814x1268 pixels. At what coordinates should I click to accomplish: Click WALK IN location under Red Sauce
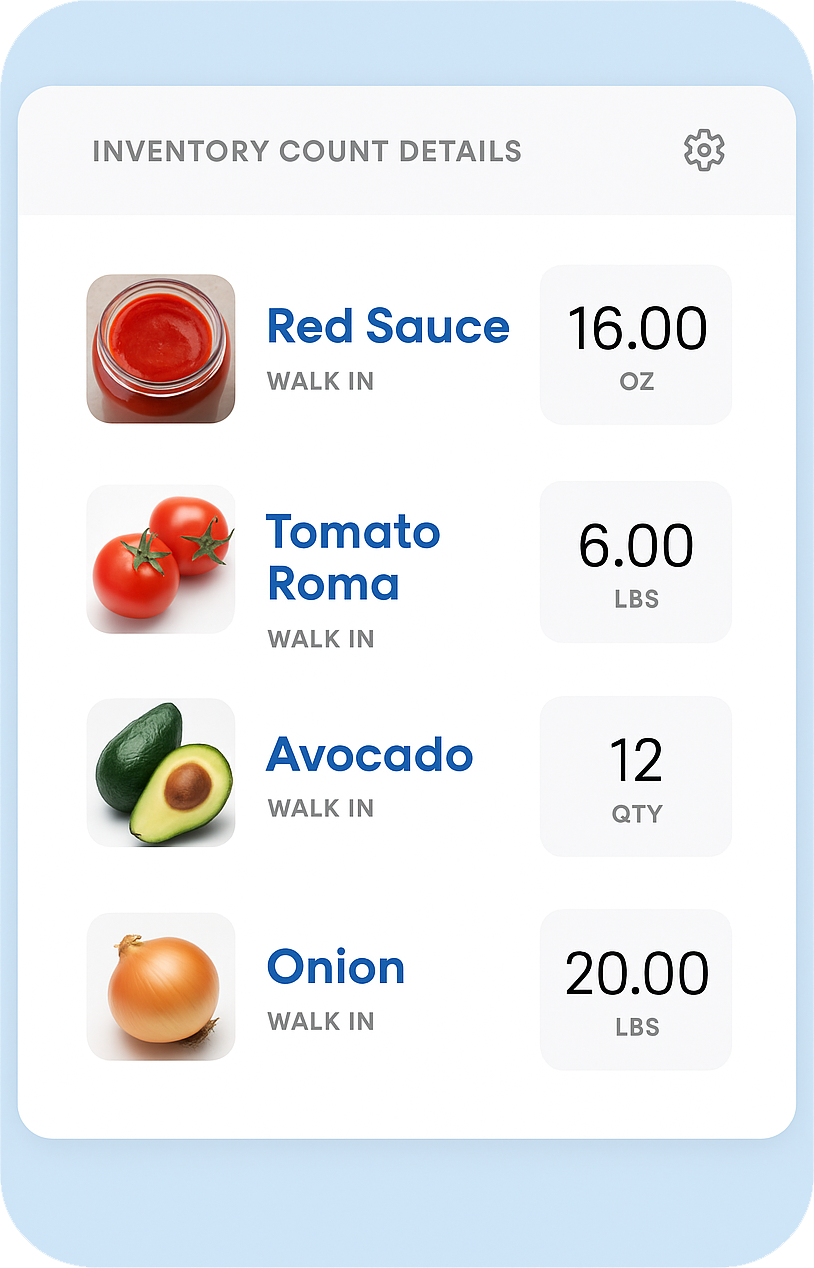click(x=320, y=381)
